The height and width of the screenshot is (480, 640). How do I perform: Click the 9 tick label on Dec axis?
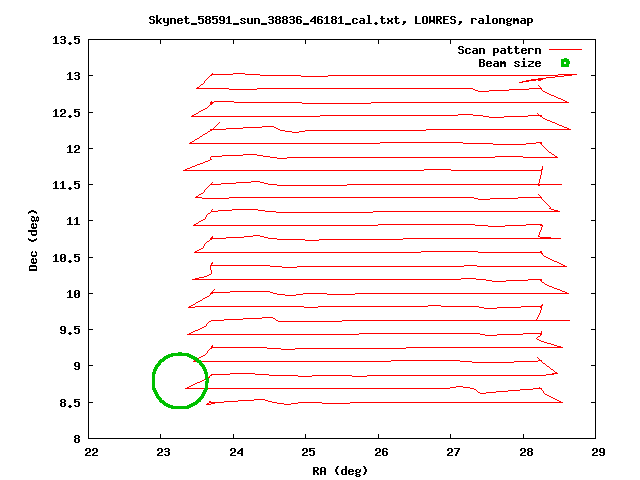pos(77,366)
